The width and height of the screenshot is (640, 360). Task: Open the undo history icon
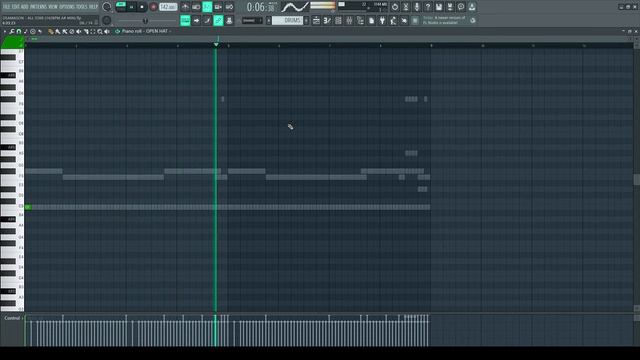point(395,7)
